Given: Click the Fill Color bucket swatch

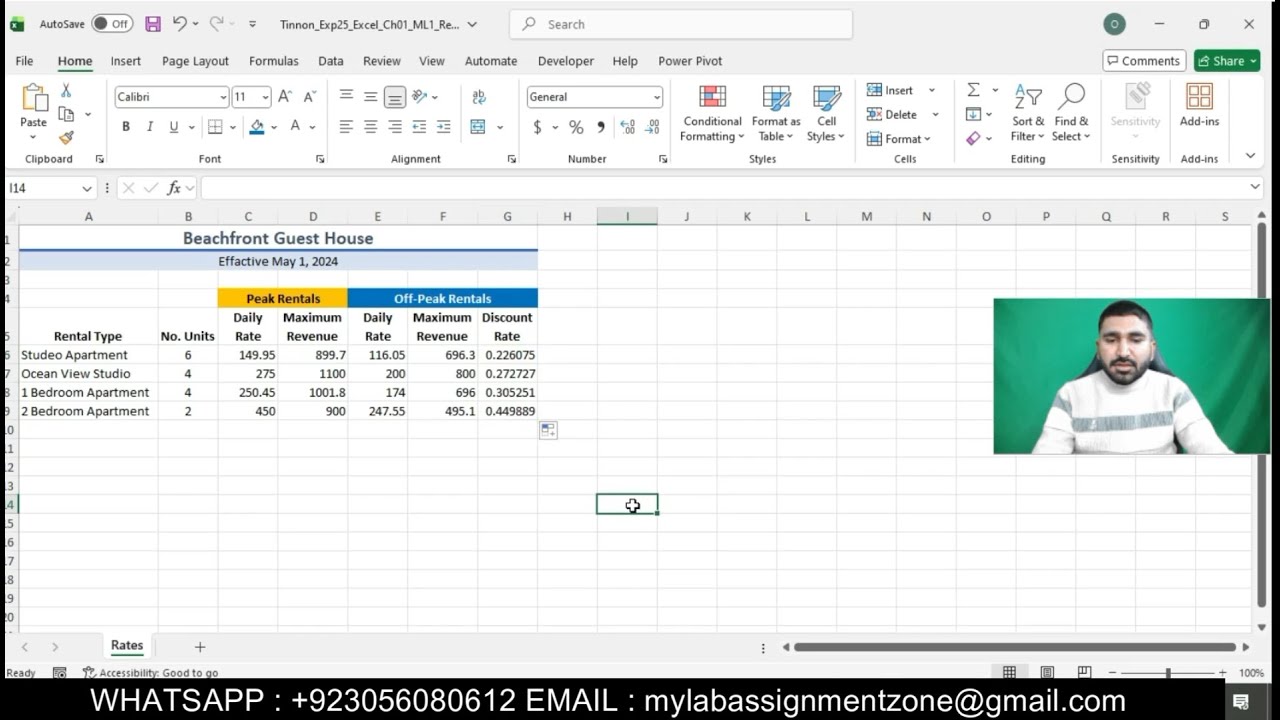Looking at the screenshot, I should [257, 127].
